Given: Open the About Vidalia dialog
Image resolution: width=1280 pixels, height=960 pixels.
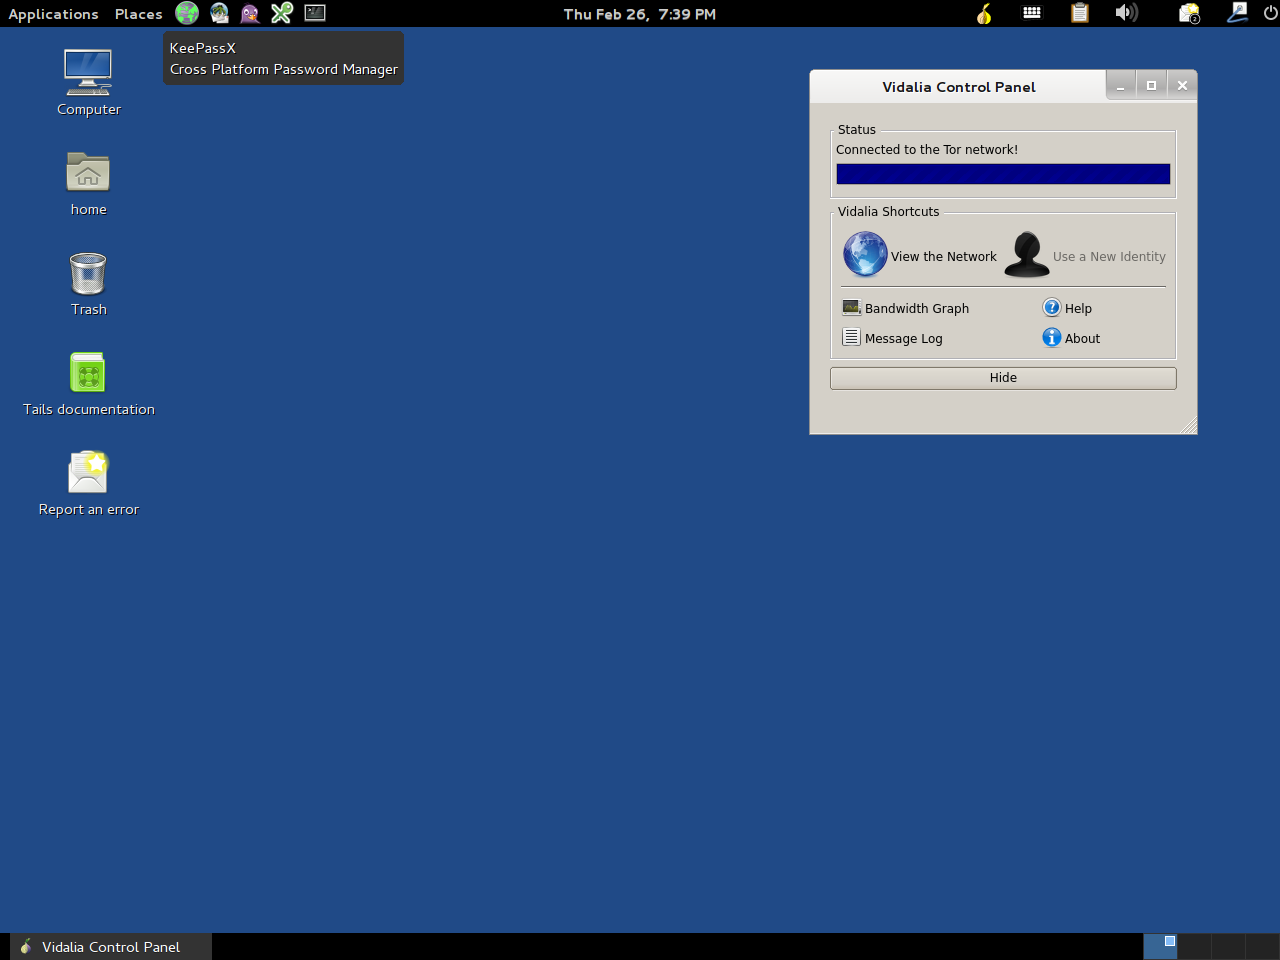Looking at the screenshot, I should click(1071, 338).
